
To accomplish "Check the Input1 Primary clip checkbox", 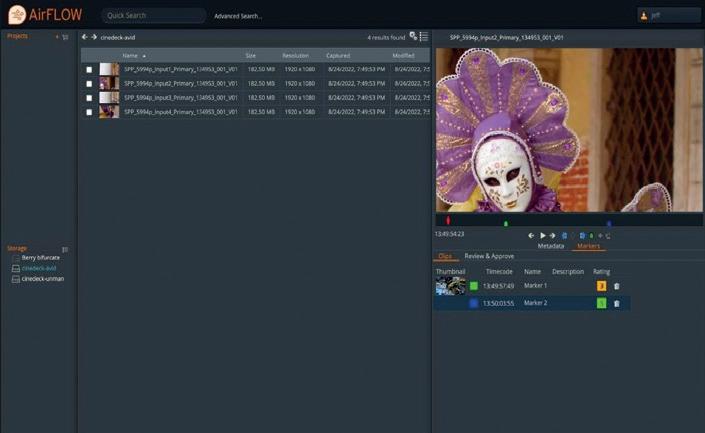I will [89, 70].
